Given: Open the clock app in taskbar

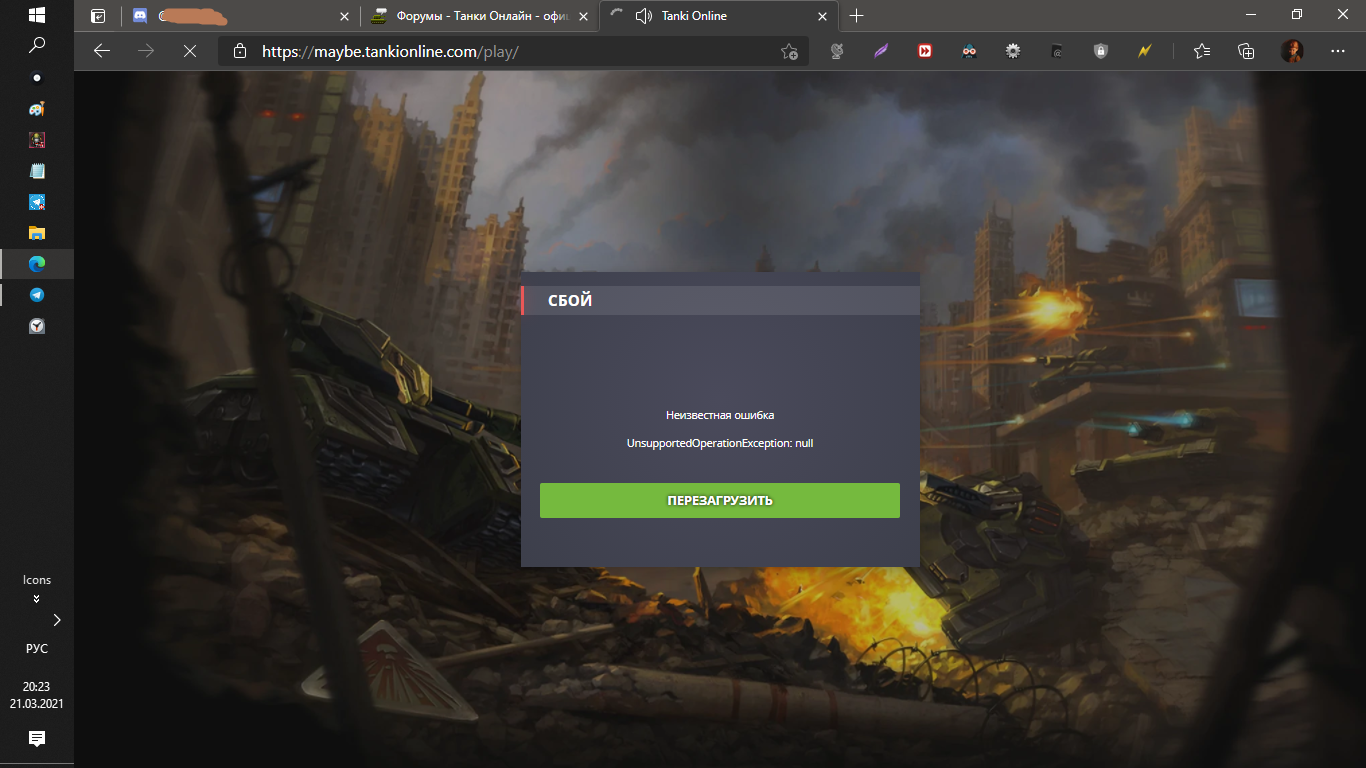Looking at the screenshot, I should (37, 326).
